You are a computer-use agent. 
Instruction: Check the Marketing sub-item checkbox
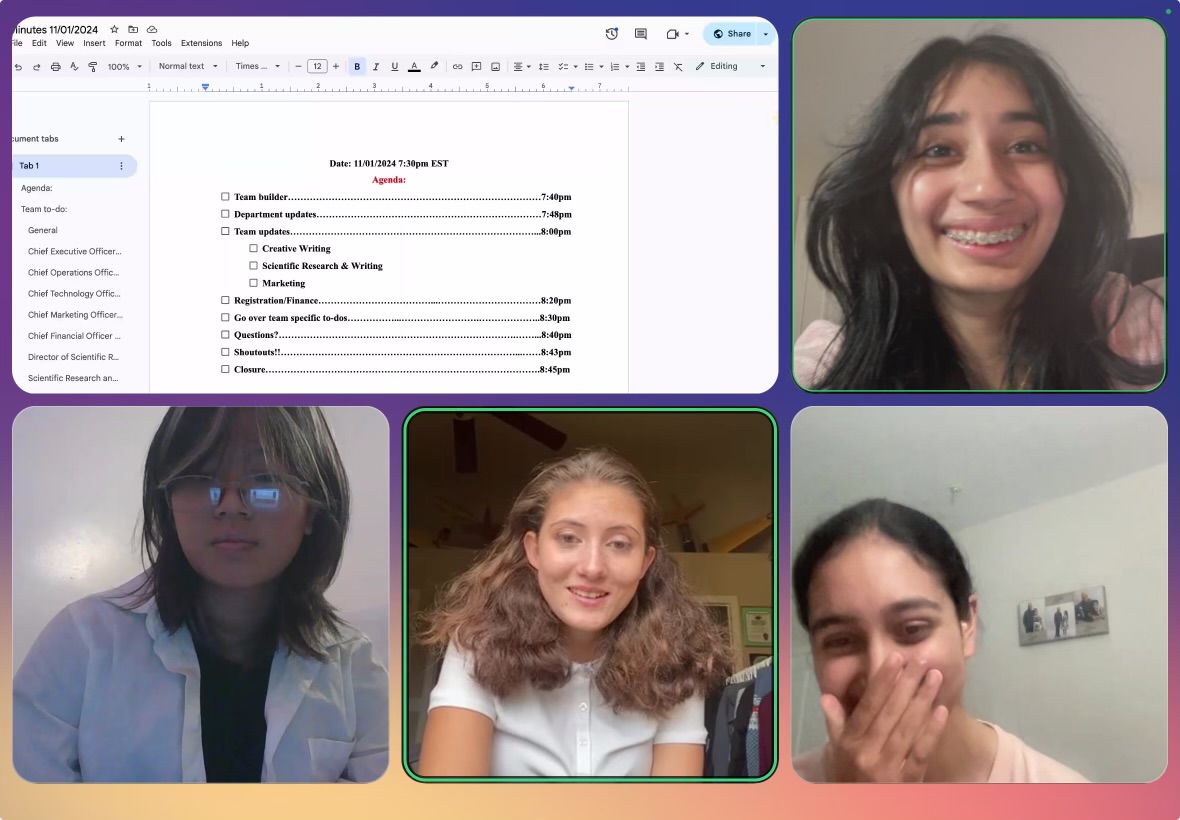[x=253, y=283]
